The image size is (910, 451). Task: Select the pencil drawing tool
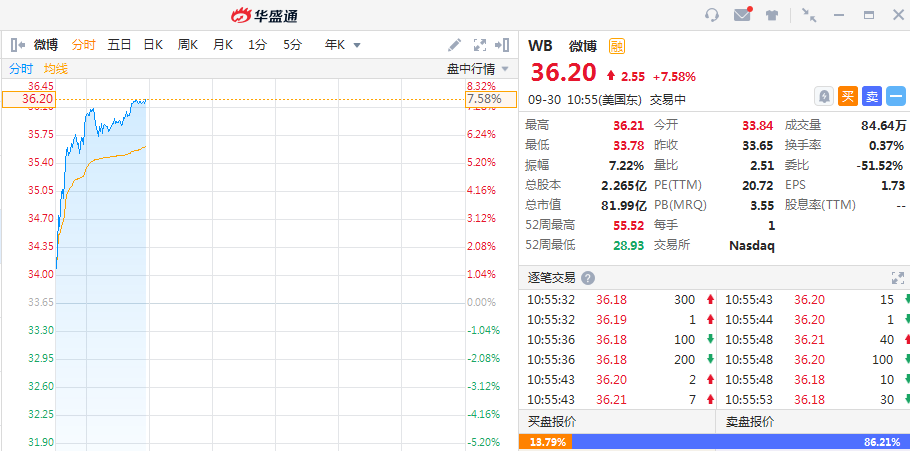[455, 45]
